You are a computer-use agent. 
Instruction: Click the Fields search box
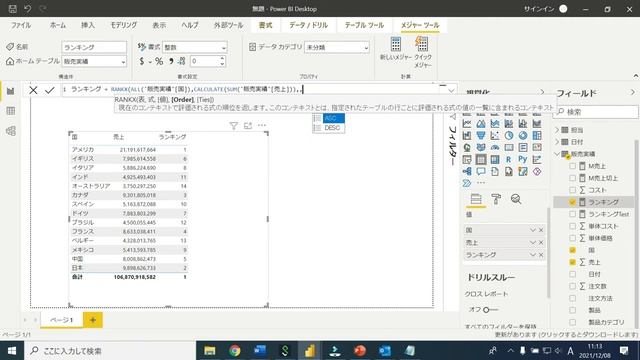point(596,111)
